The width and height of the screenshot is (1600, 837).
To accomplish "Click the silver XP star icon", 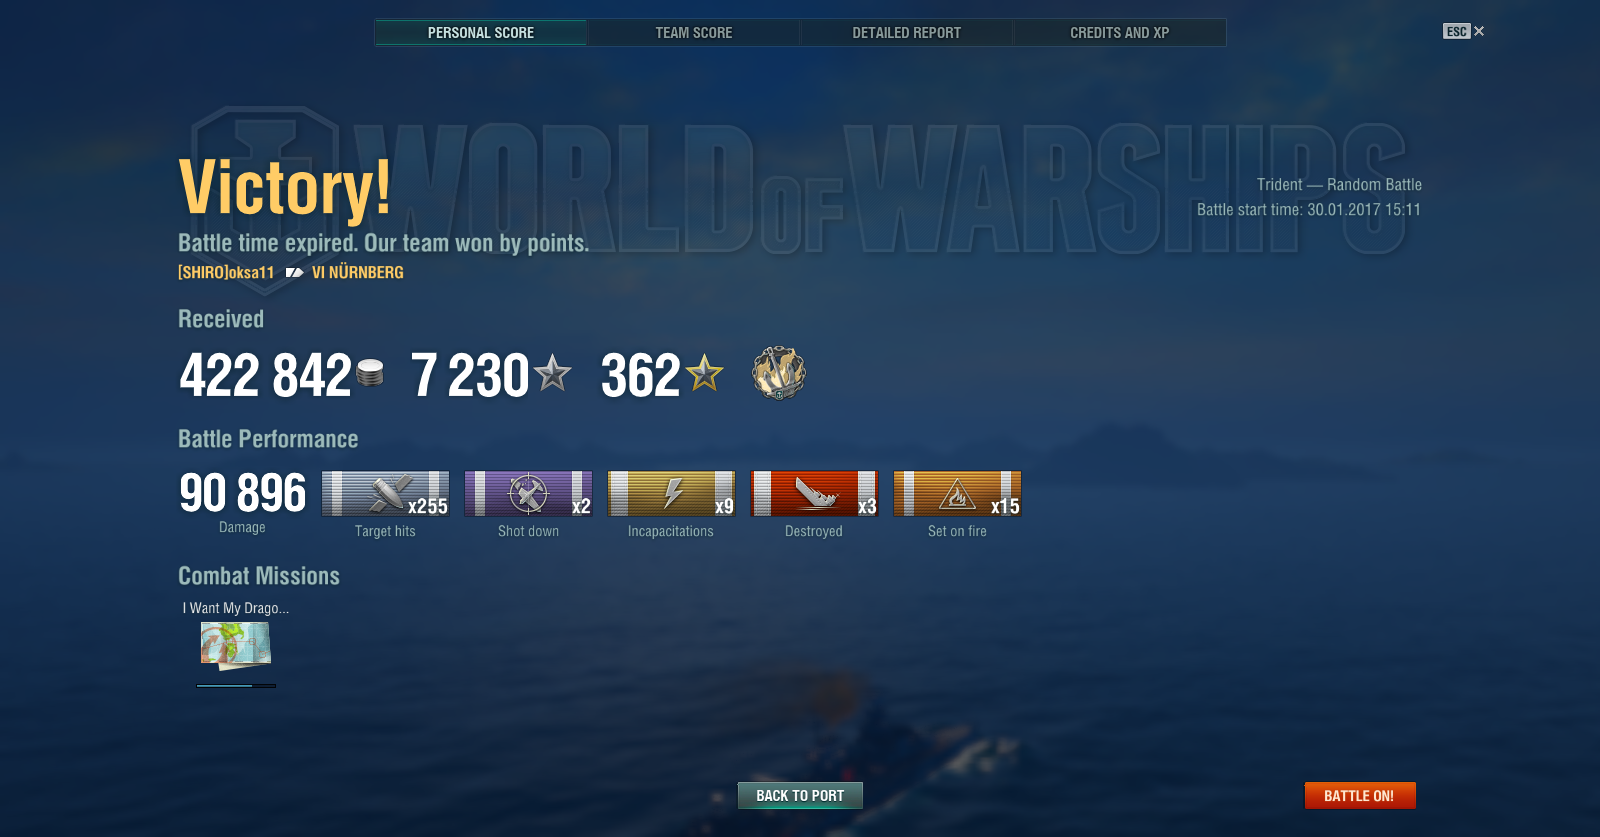I will tap(552, 373).
